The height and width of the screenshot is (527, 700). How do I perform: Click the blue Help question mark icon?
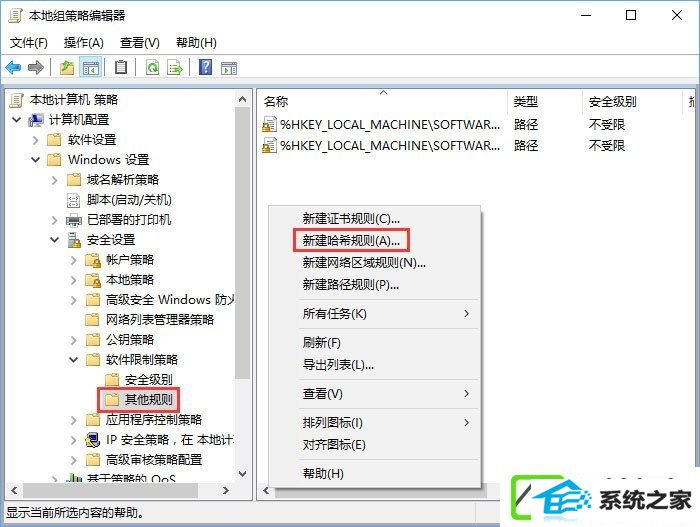pos(205,67)
